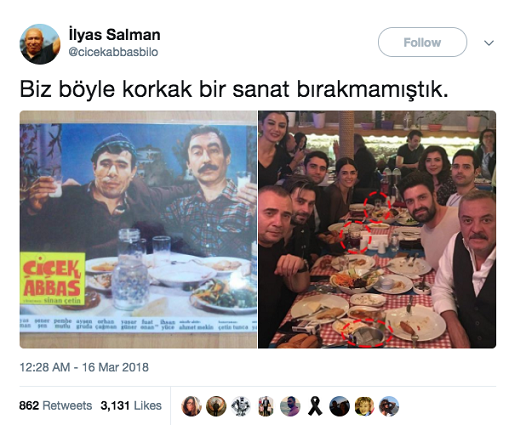Open the fifth liker's purple shirt avatar

pos(290,406)
